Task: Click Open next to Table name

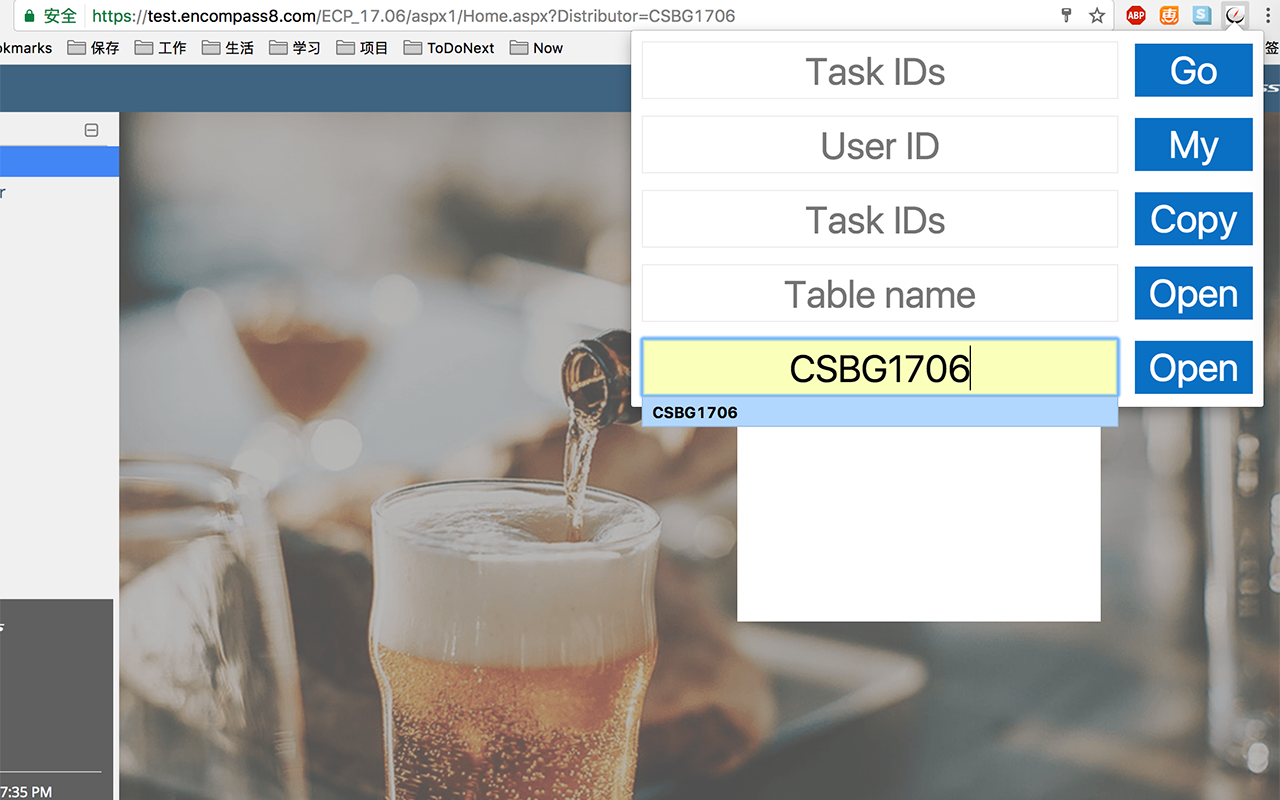Action: (1193, 293)
